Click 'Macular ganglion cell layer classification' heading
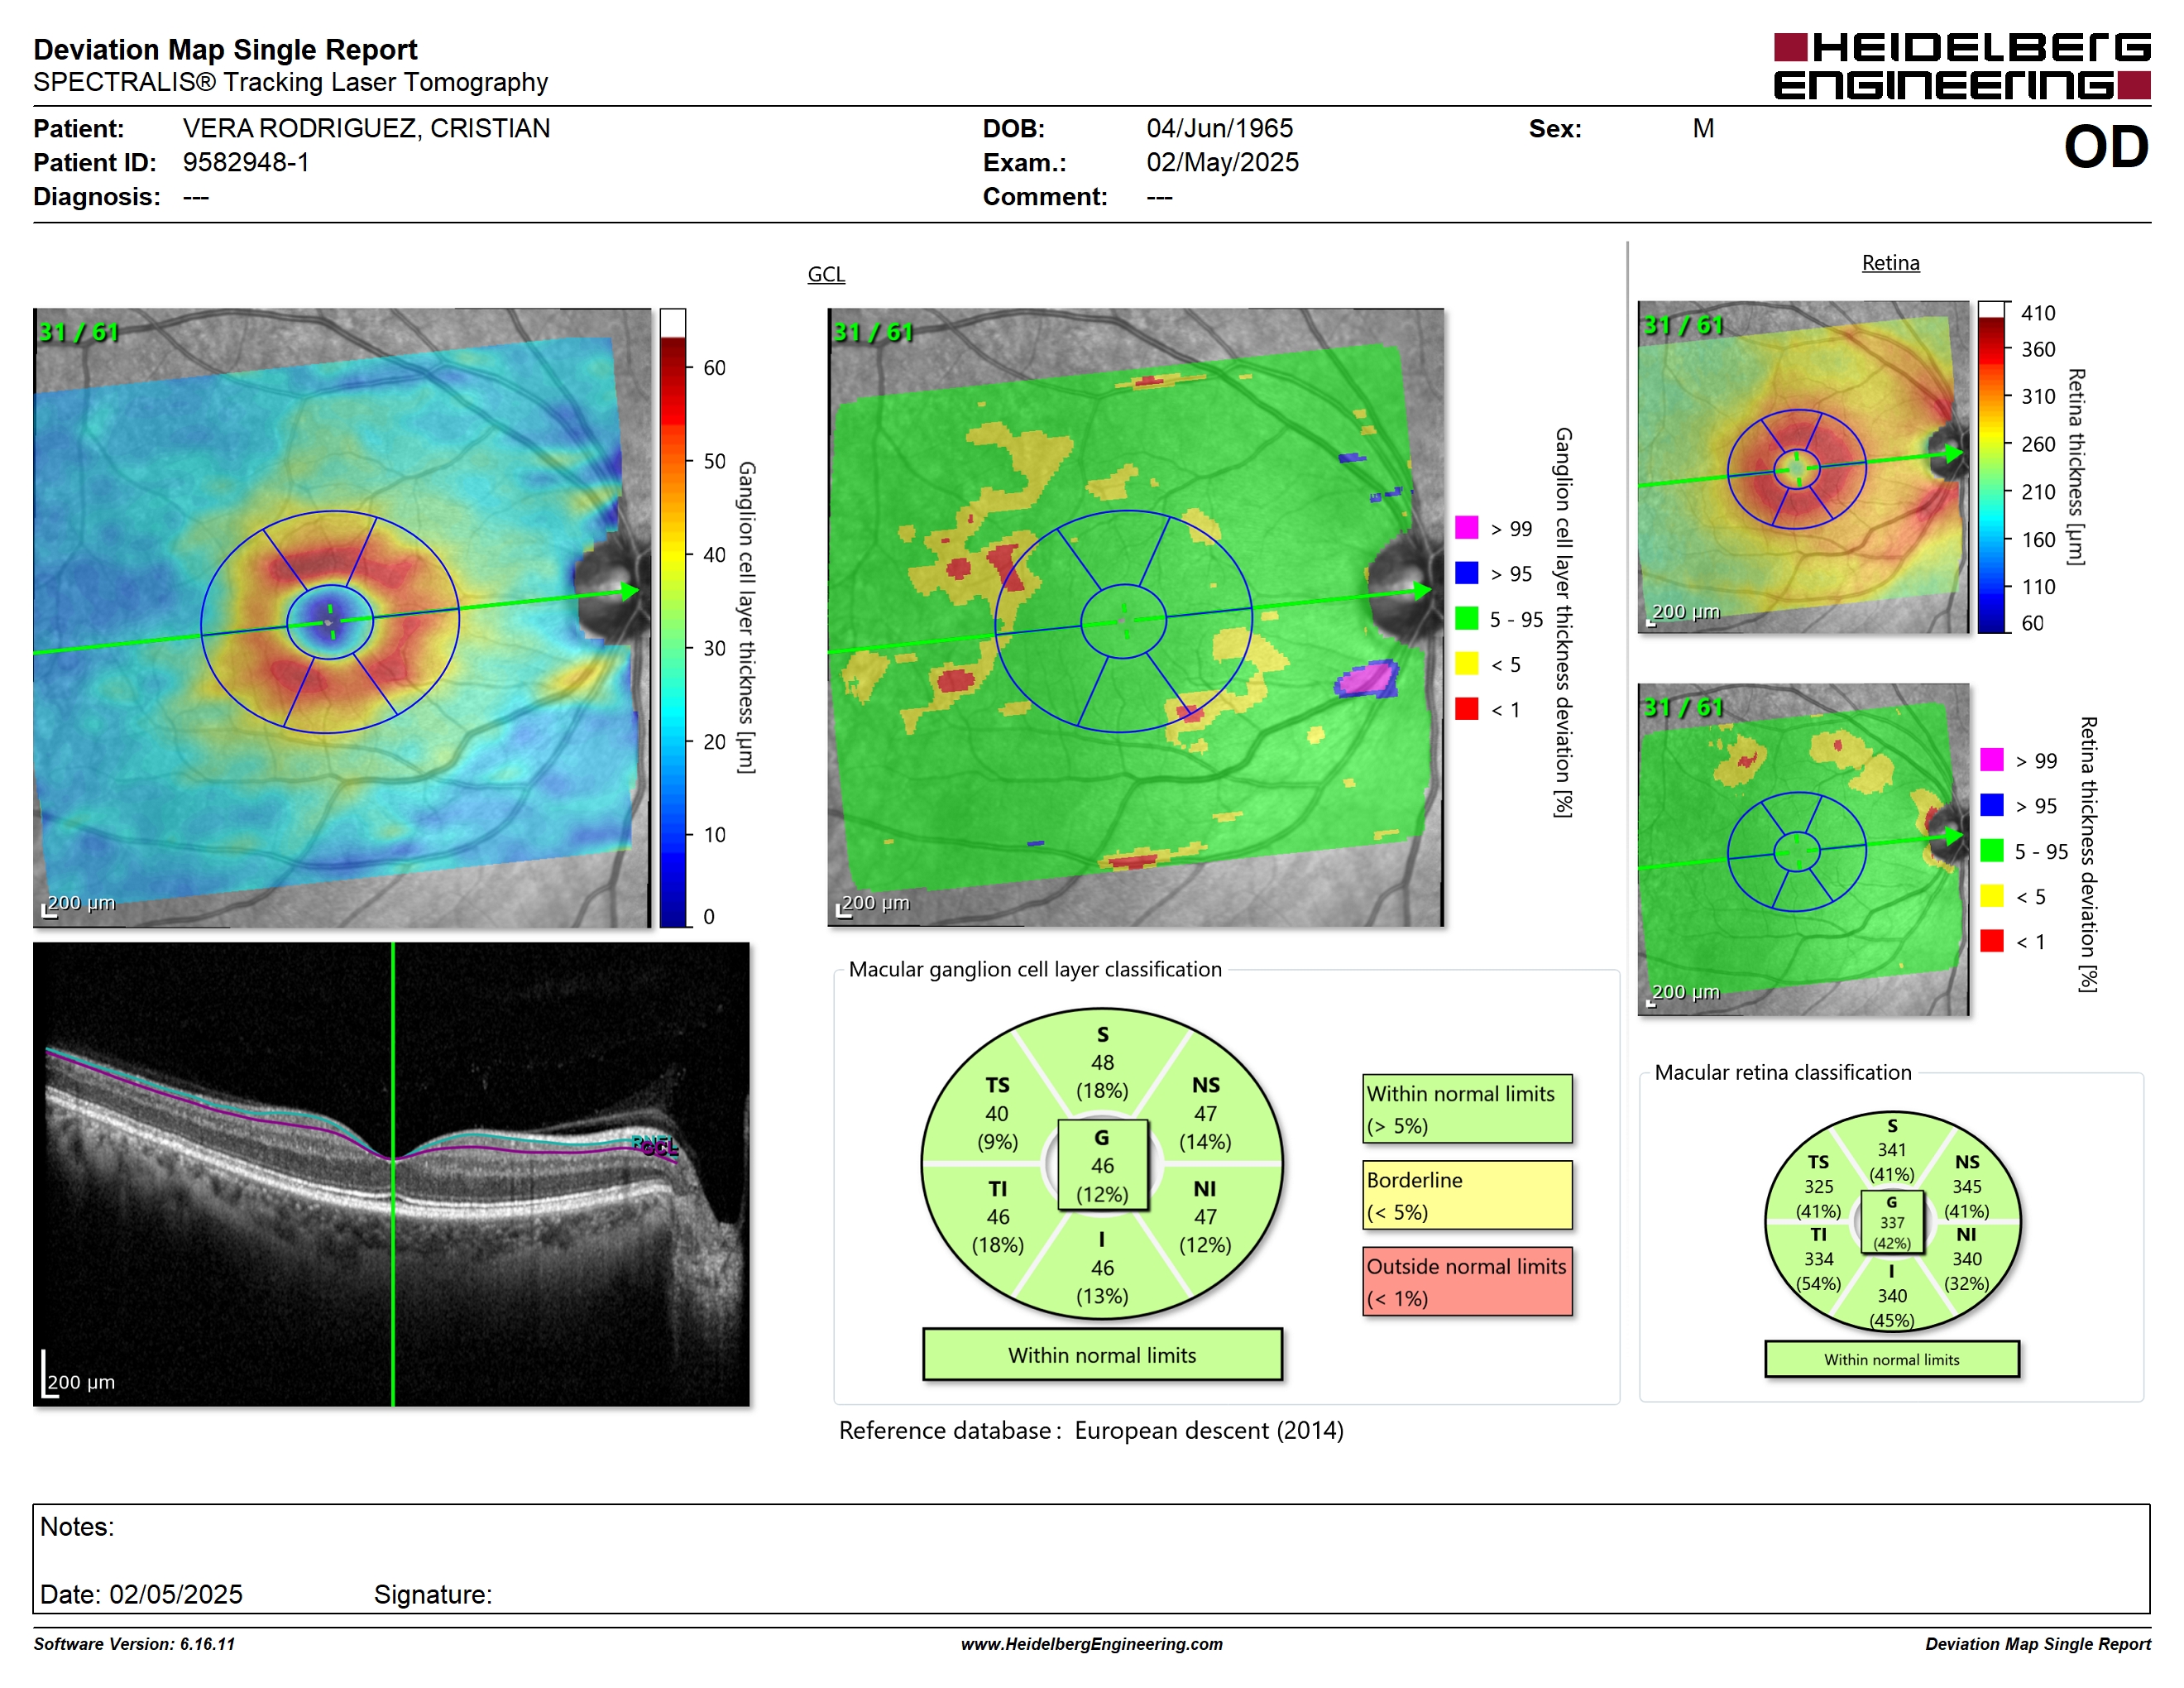 click(1035, 969)
